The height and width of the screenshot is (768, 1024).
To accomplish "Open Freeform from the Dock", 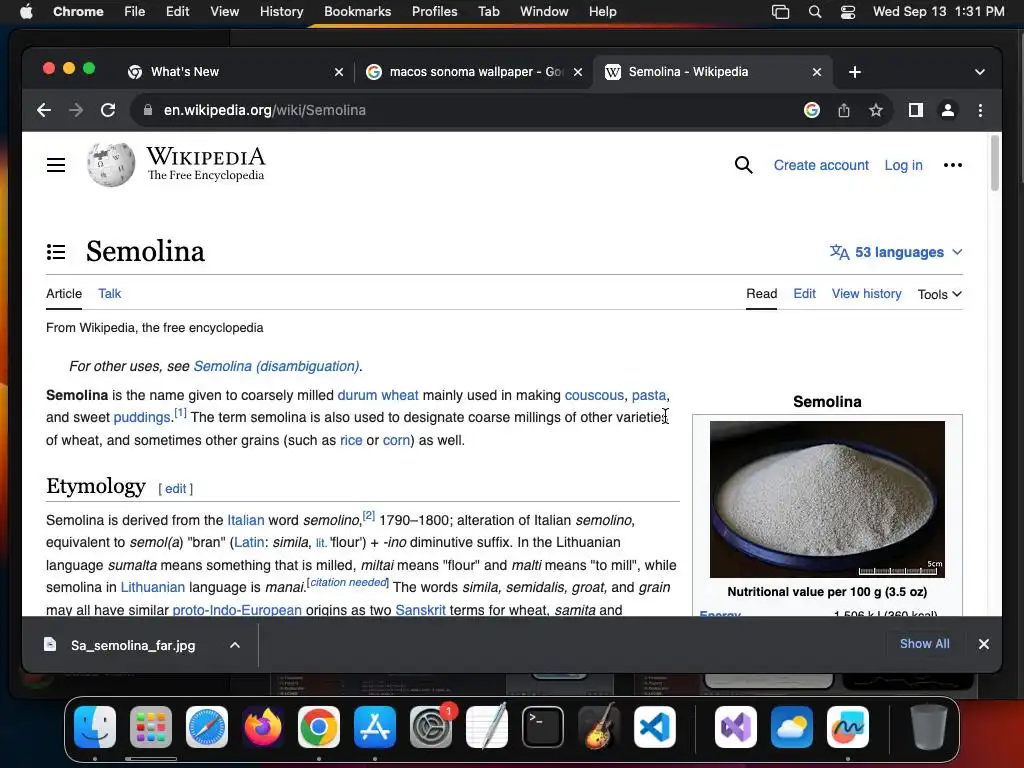I will coord(848,727).
